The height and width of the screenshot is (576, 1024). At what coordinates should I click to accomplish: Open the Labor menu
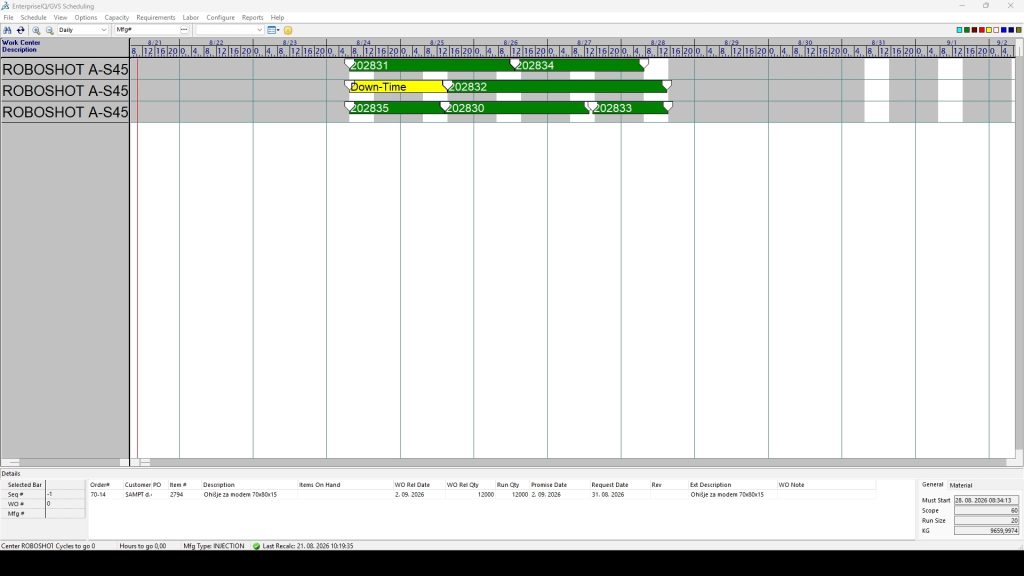click(x=191, y=18)
